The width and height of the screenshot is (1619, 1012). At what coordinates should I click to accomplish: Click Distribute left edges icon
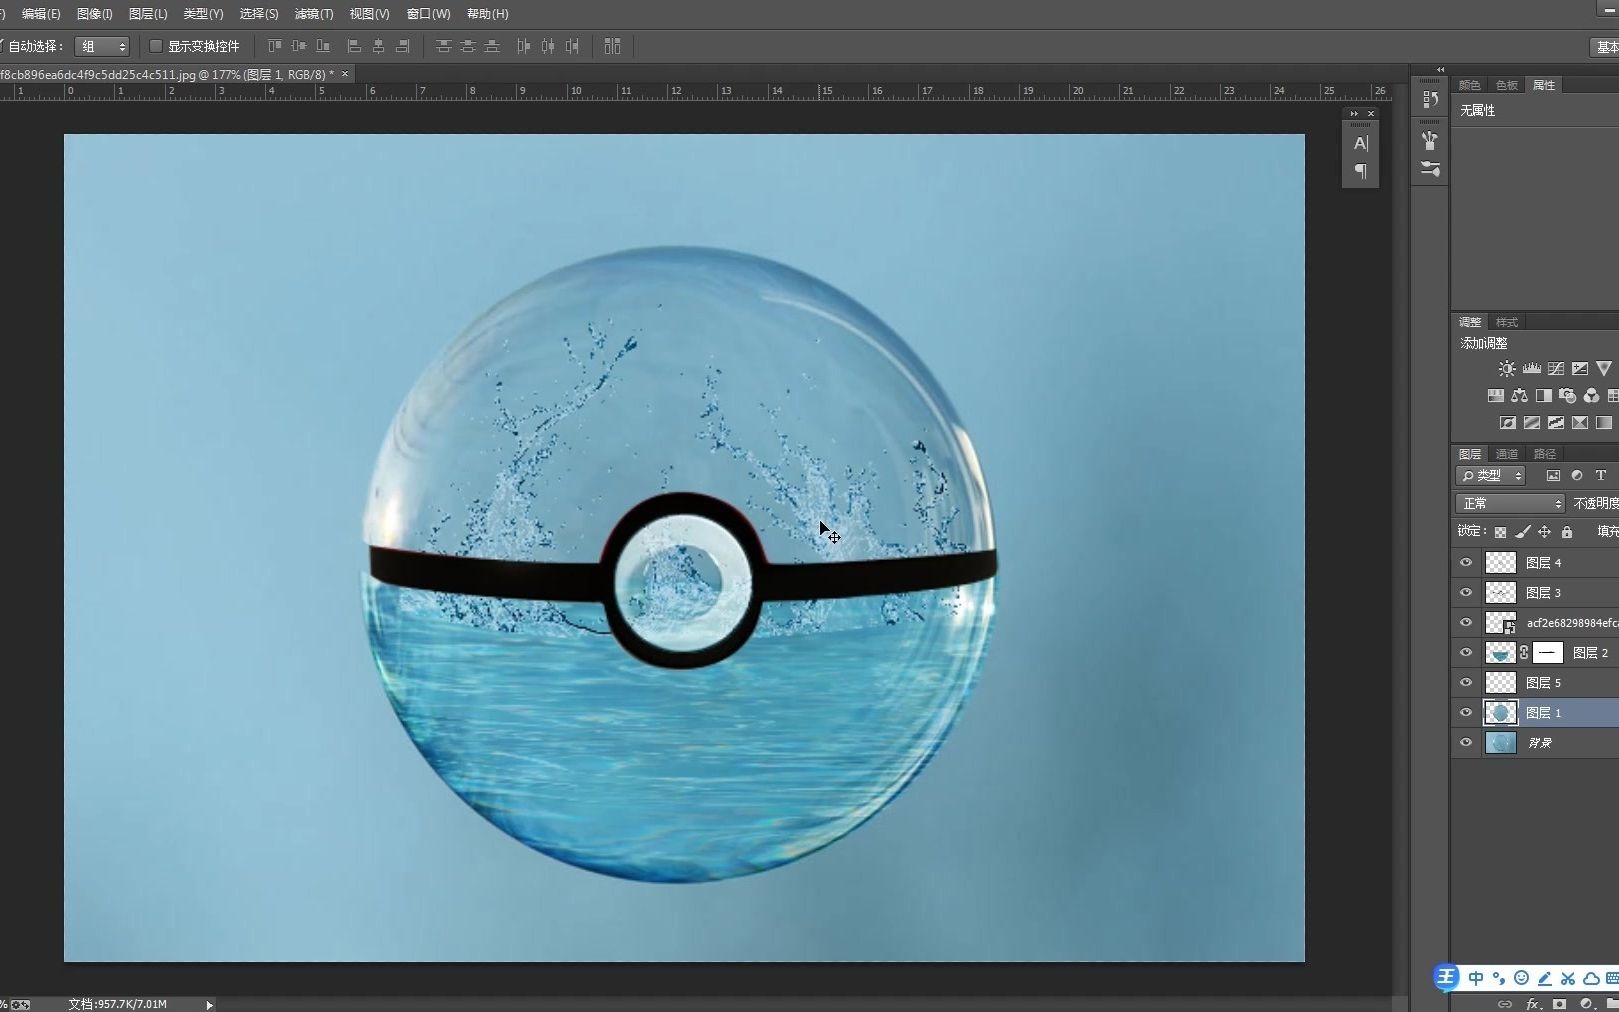[523, 46]
